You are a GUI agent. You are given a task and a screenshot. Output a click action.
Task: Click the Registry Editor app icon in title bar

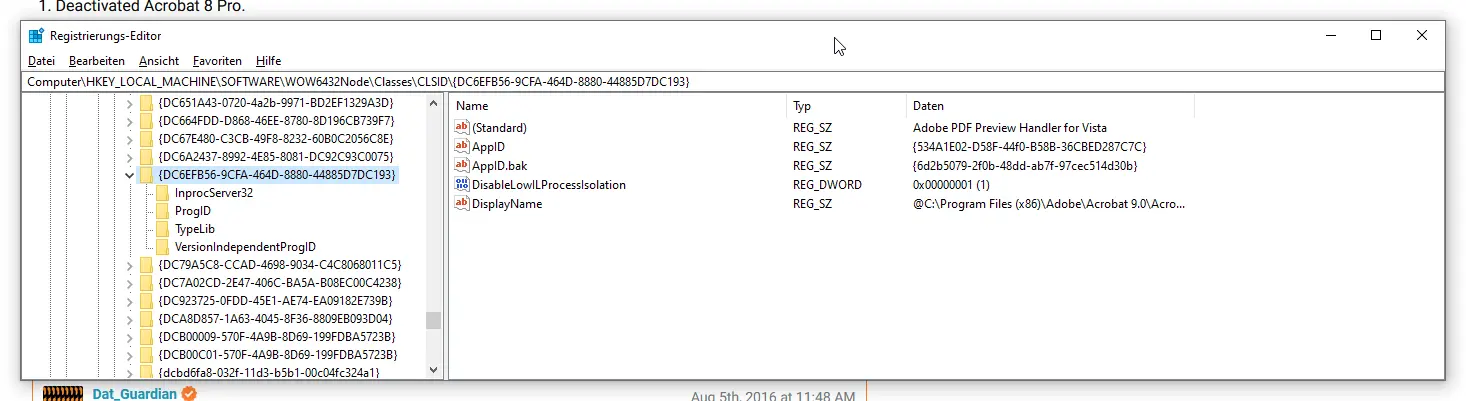pos(36,36)
